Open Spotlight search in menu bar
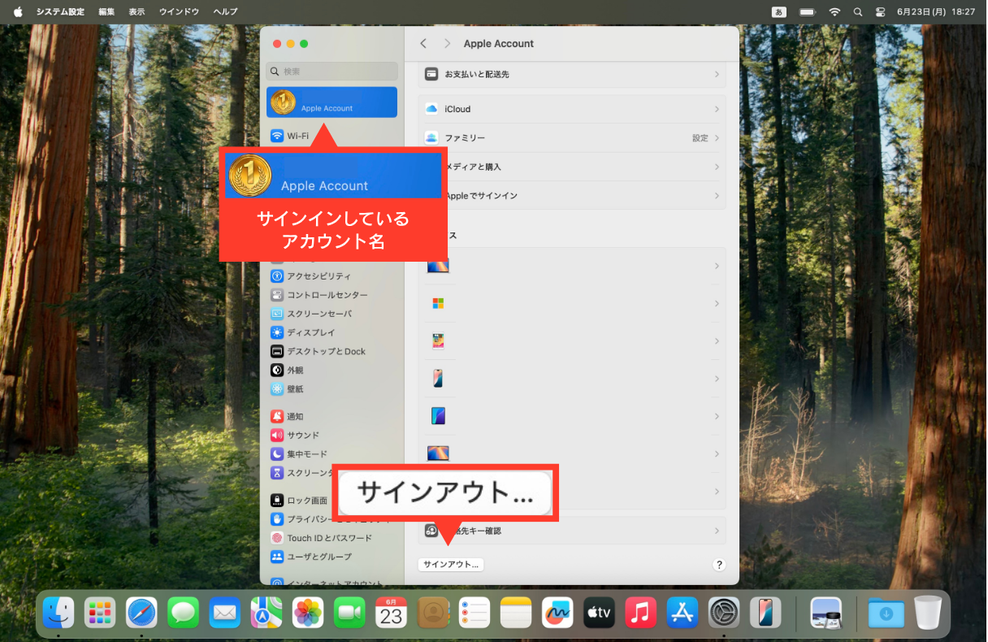 tap(858, 11)
